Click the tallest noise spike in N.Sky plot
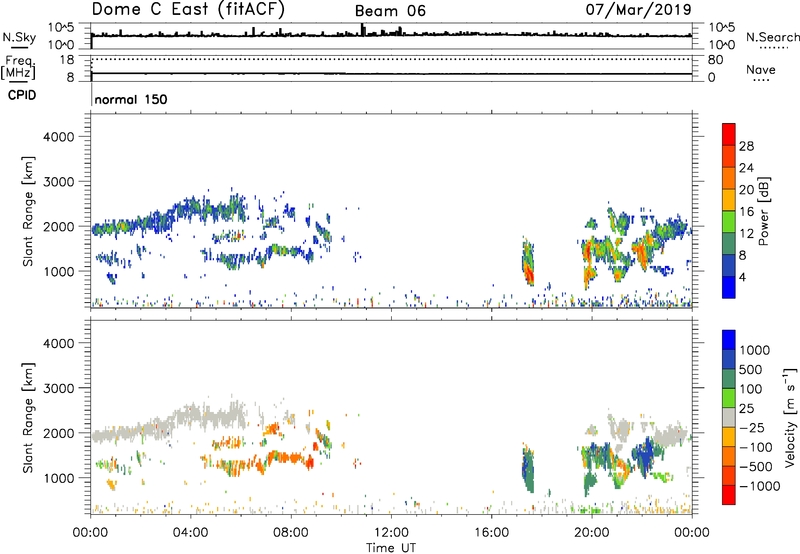 point(362,30)
